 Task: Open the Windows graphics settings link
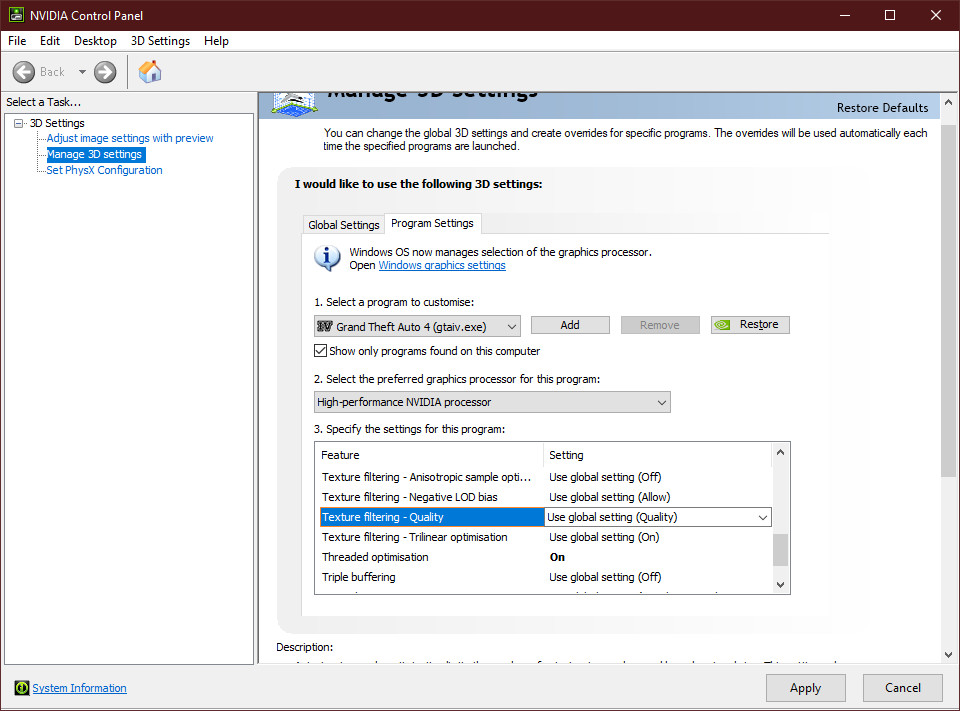coord(442,266)
